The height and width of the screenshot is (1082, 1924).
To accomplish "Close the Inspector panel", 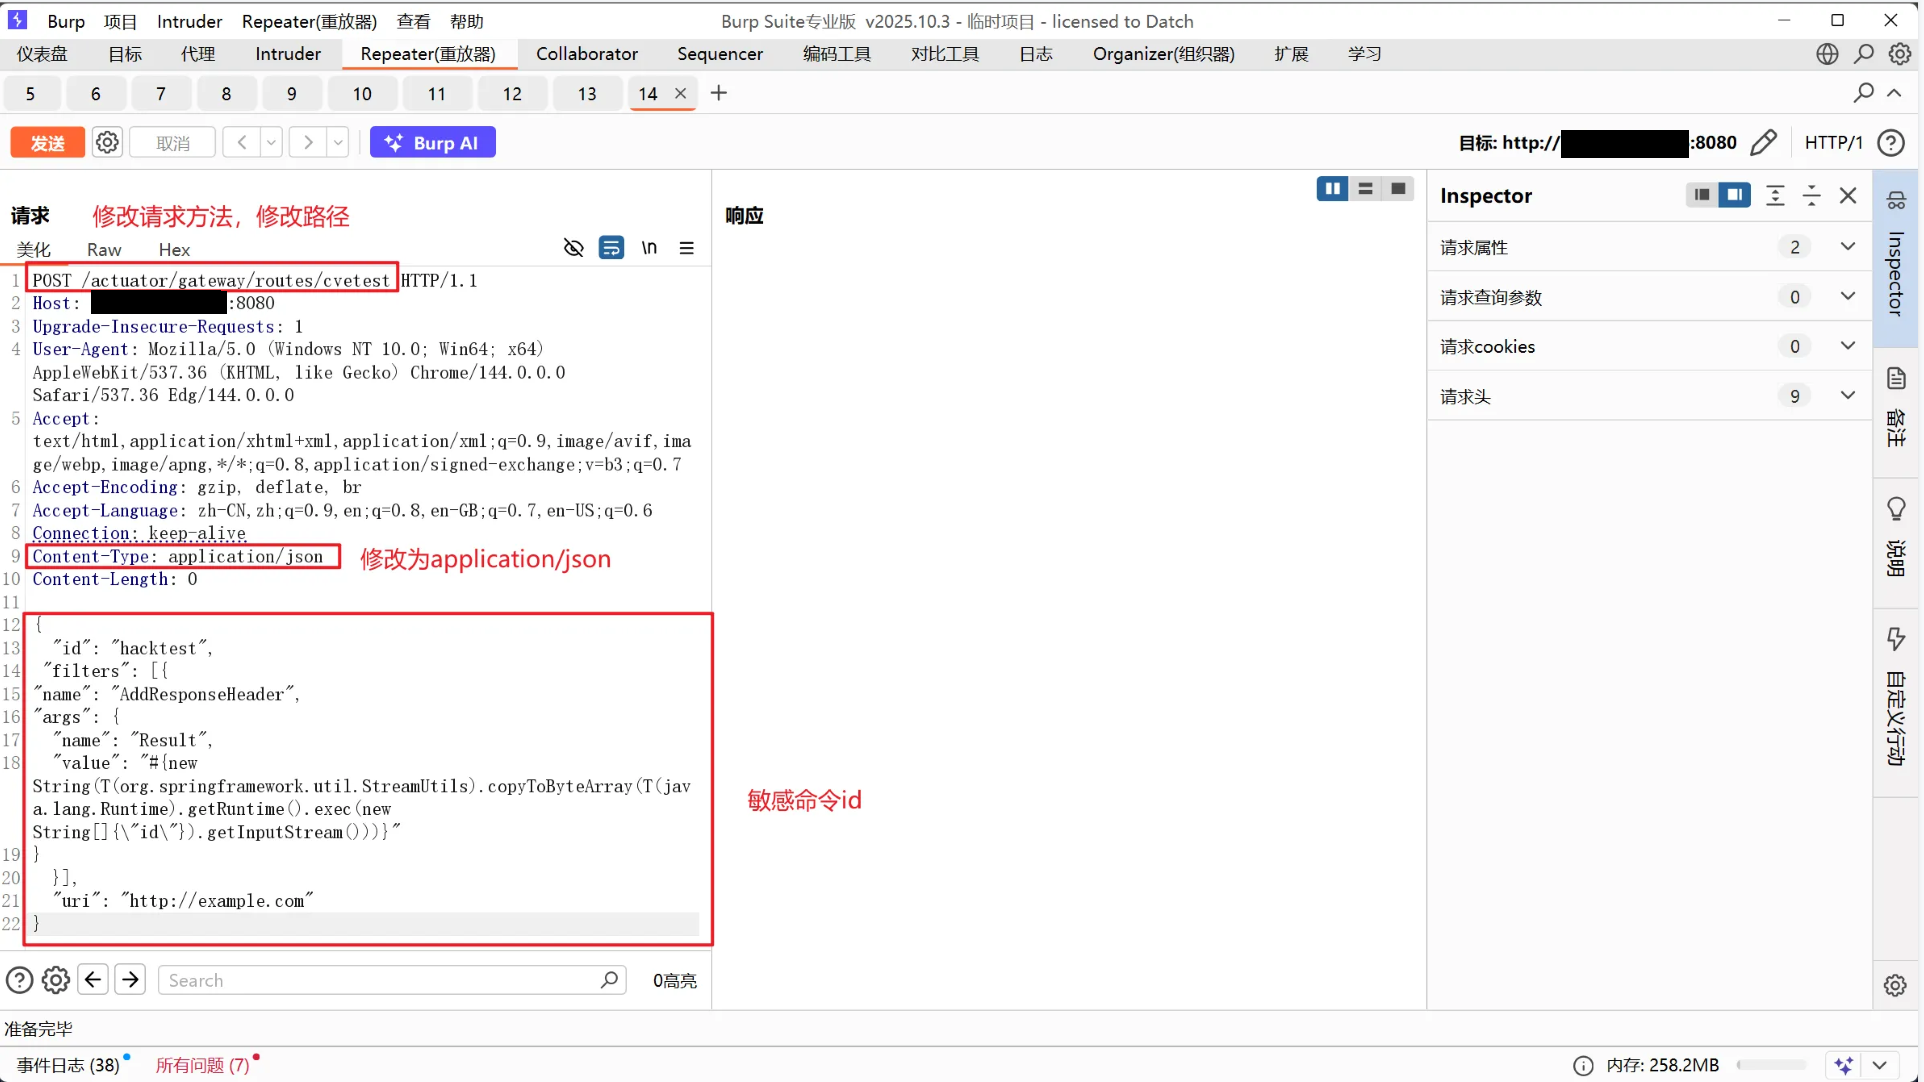I will (1848, 195).
